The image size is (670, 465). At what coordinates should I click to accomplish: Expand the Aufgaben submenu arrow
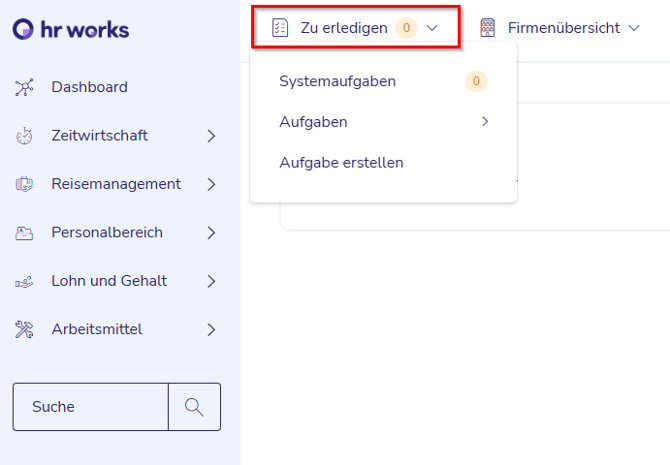tap(485, 122)
